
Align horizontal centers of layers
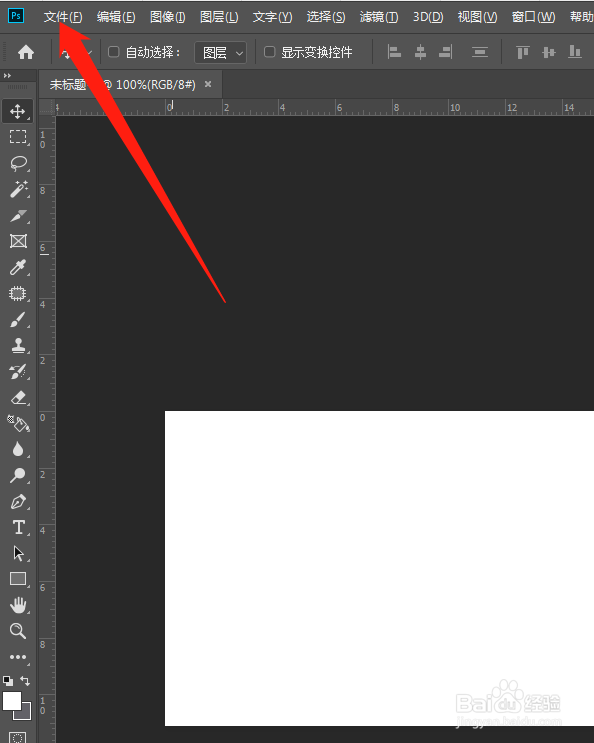[420, 52]
